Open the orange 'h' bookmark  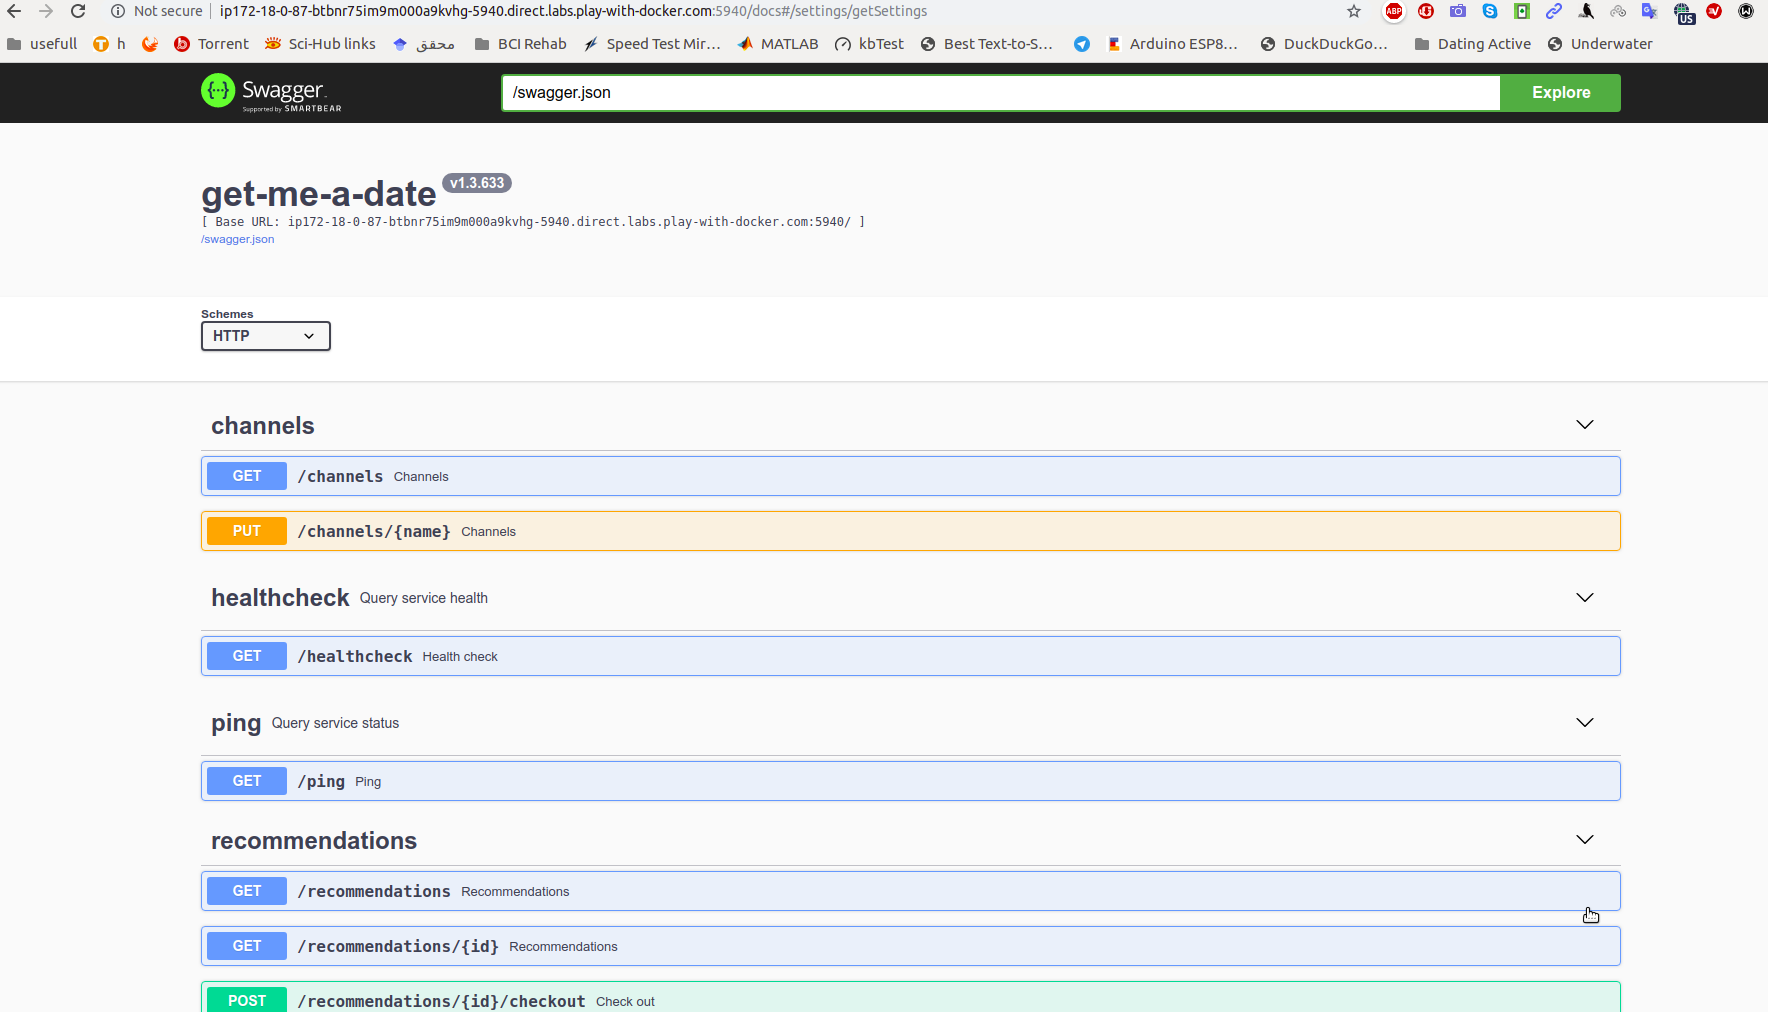pos(109,44)
